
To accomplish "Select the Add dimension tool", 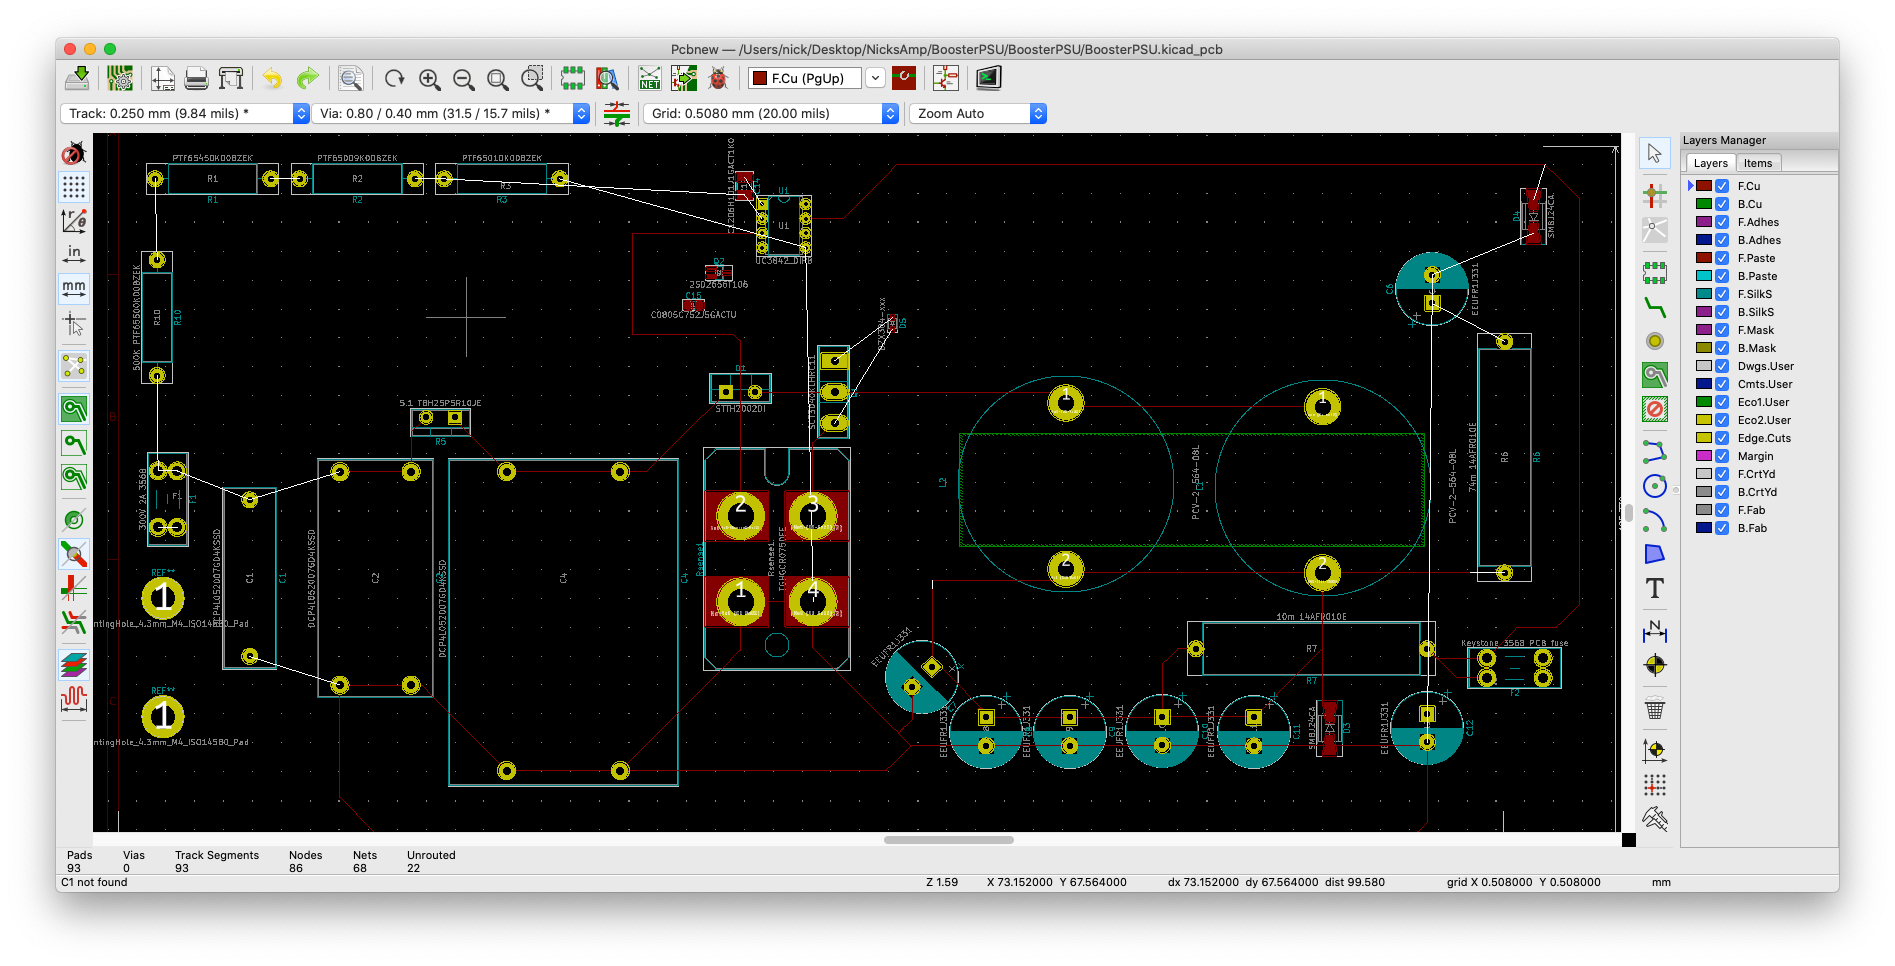I will (1655, 631).
